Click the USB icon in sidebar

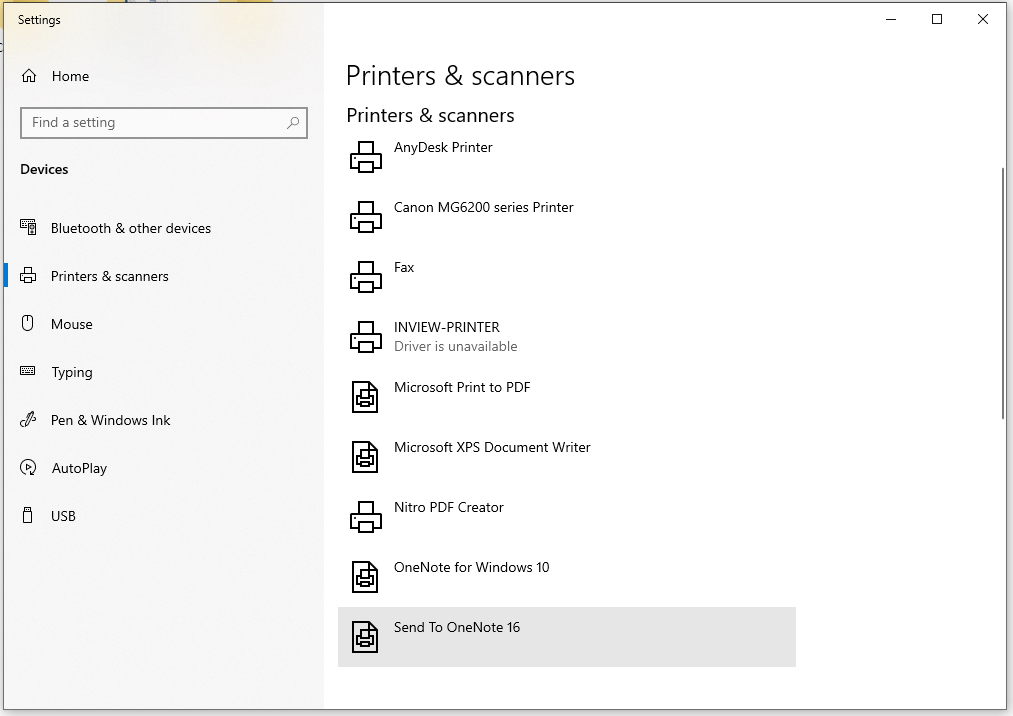pyautogui.click(x=28, y=515)
